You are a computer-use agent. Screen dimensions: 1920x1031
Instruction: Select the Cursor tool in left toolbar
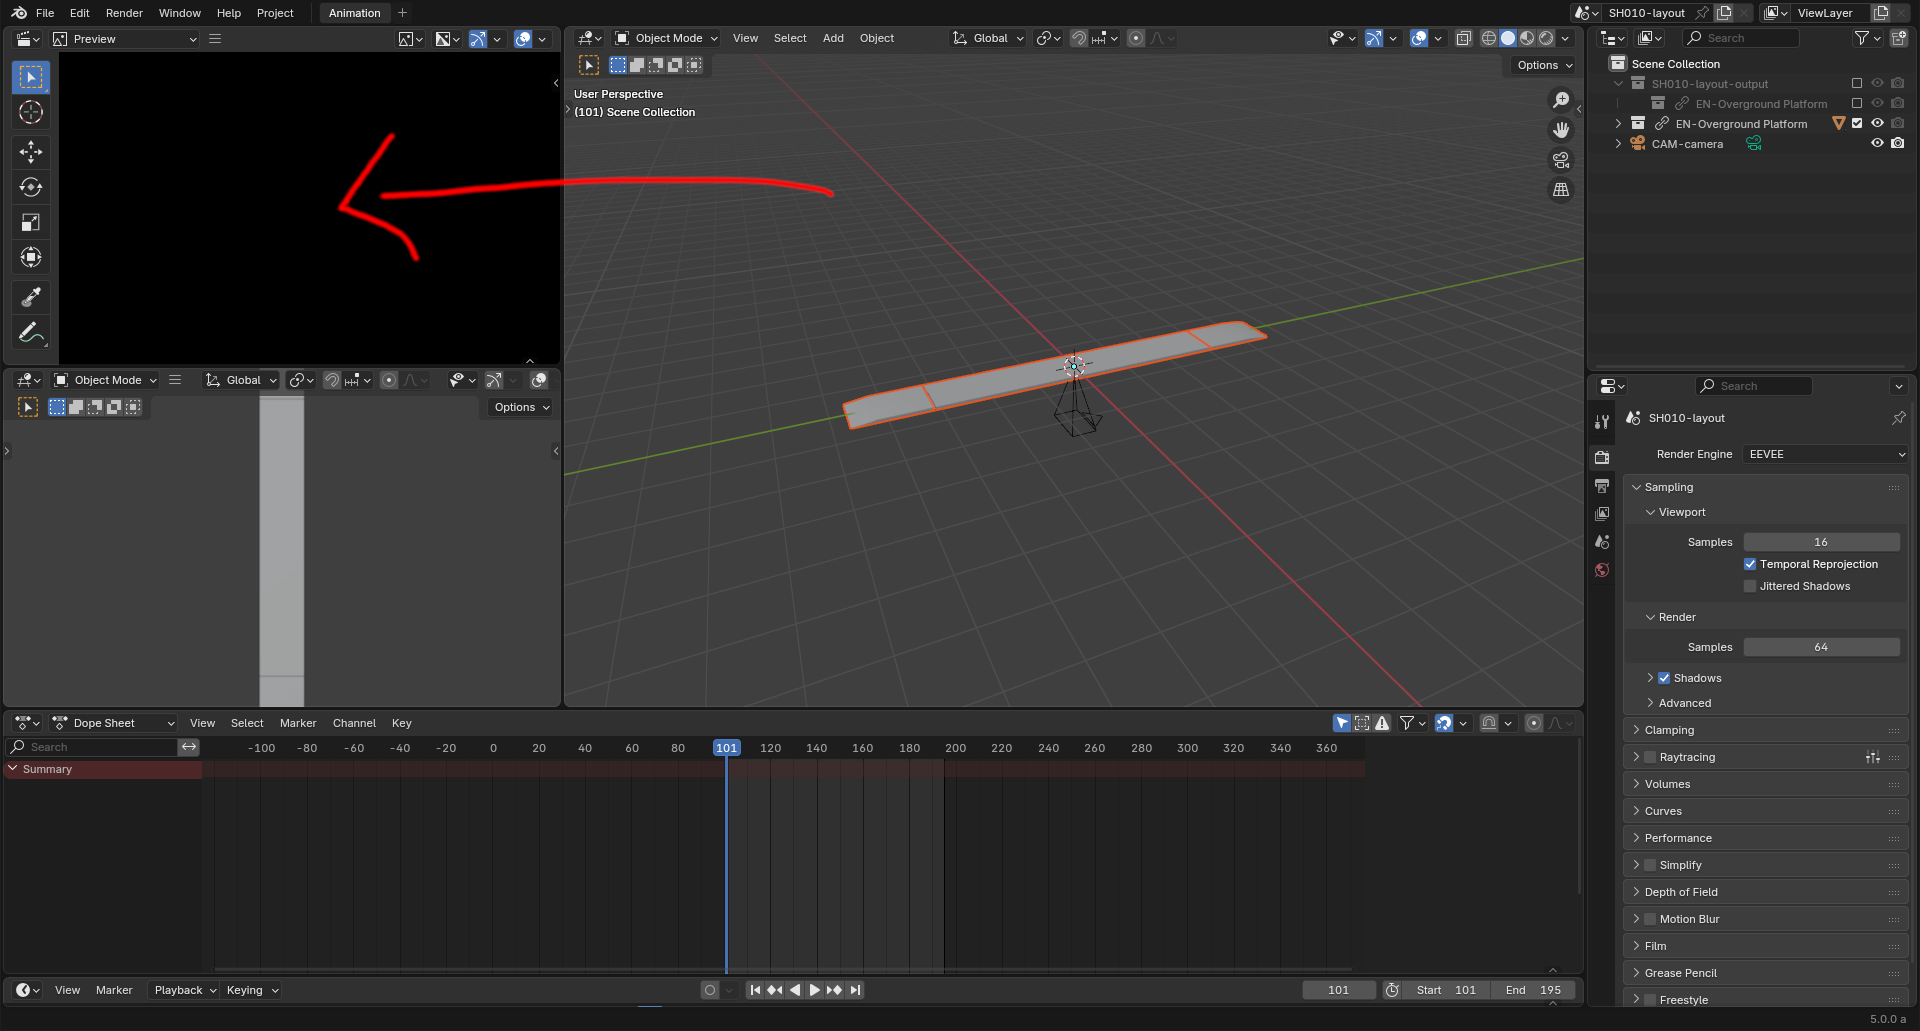coord(31,112)
